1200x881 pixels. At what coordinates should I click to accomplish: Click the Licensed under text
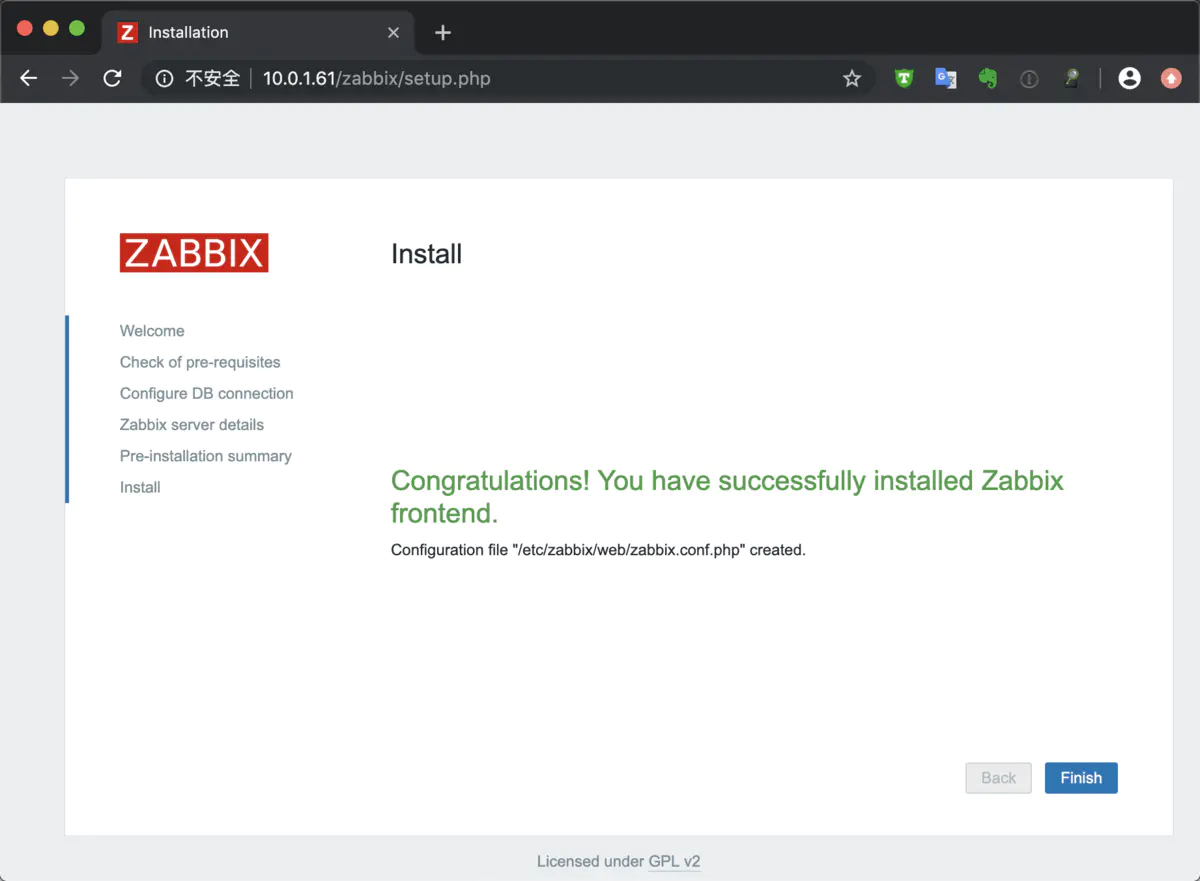[x=590, y=861]
